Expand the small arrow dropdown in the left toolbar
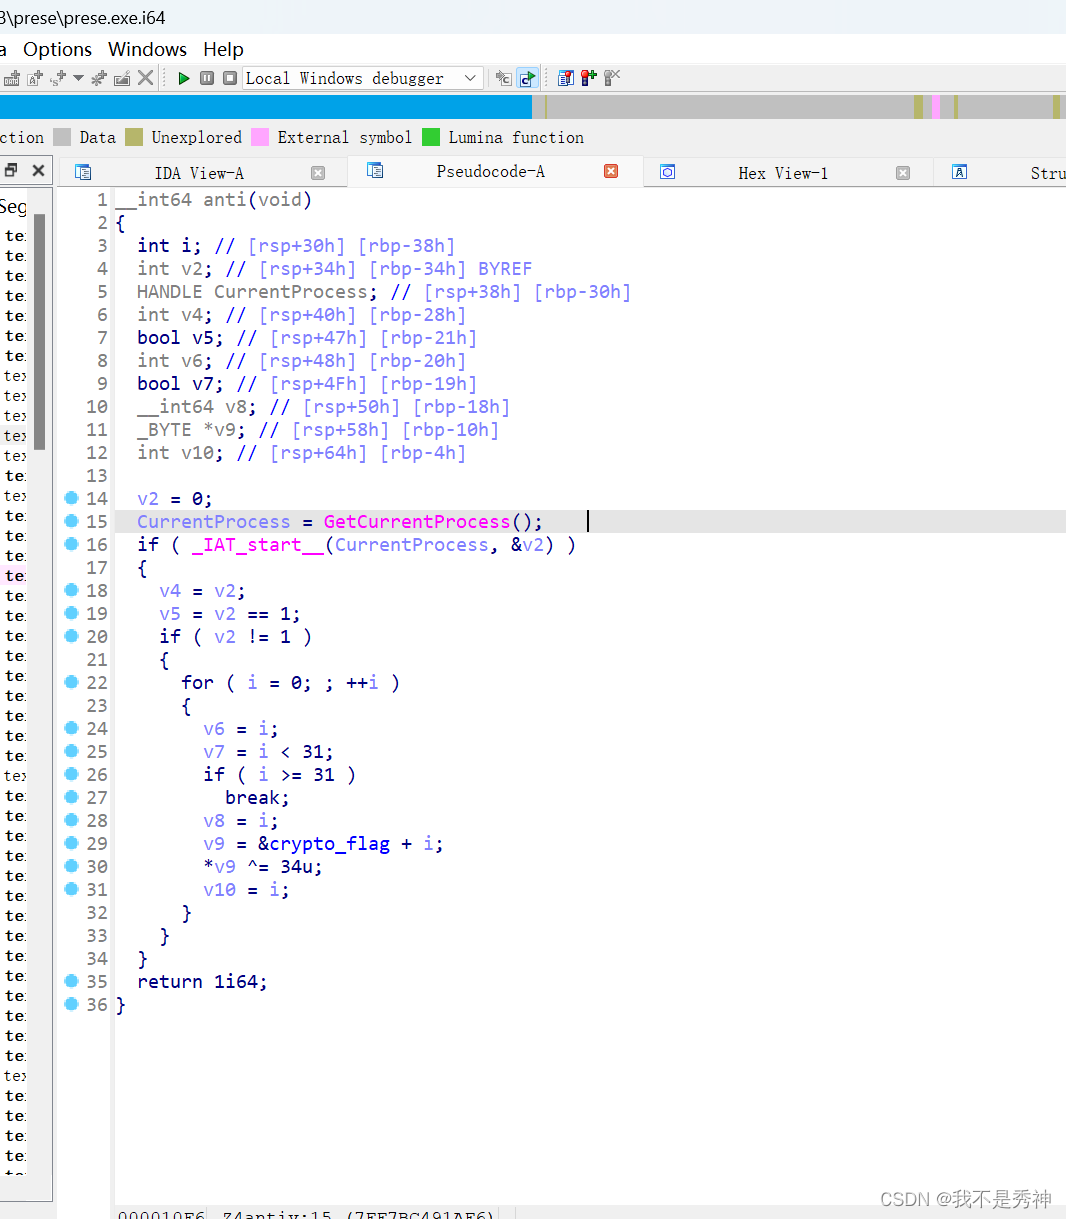Viewport: 1066px width, 1219px height. [x=78, y=78]
